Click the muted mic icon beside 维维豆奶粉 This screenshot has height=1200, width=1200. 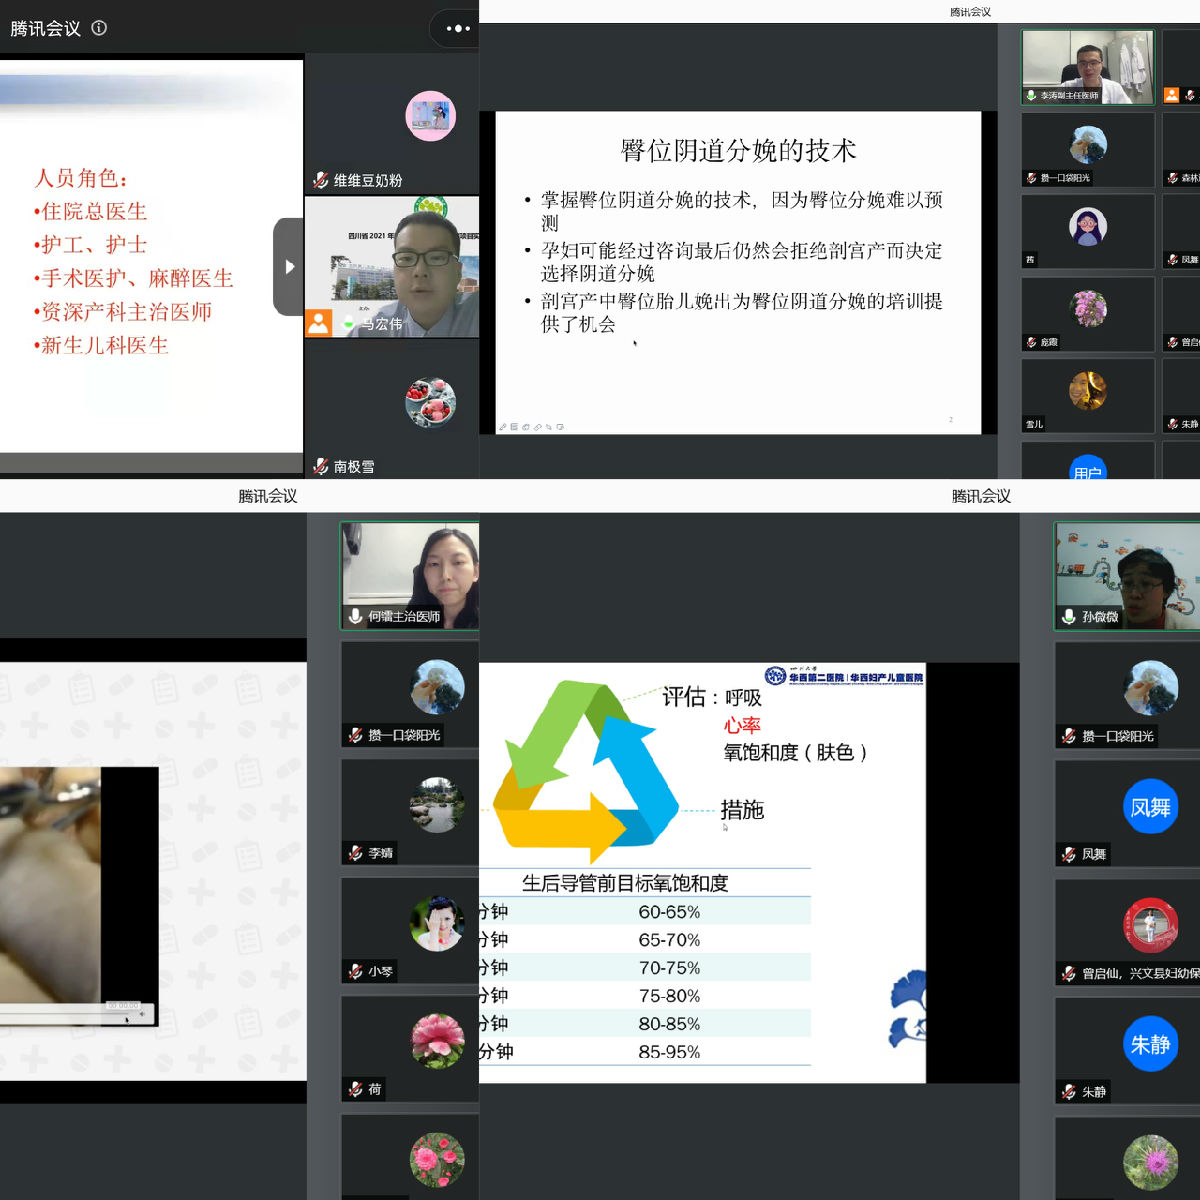tap(320, 180)
